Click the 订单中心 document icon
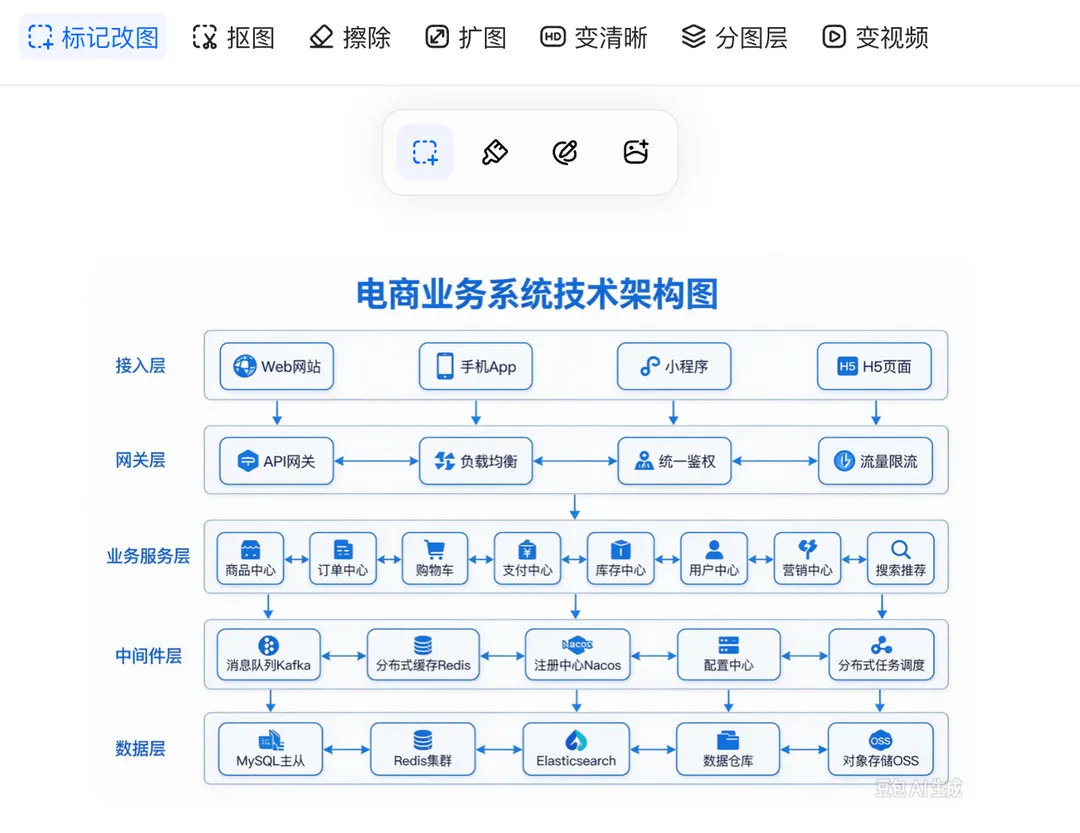Image resolution: width=1080 pixels, height=833 pixels. [x=343, y=549]
